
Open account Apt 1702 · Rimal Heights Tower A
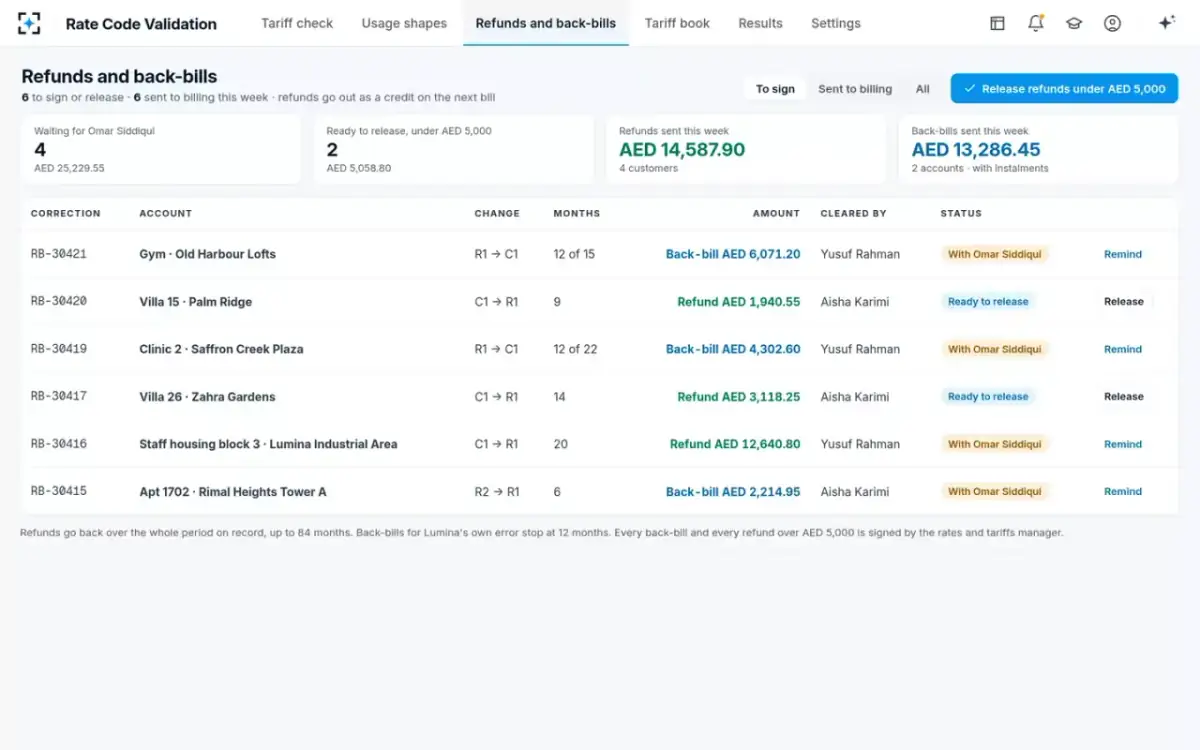[x=233, y=492]
